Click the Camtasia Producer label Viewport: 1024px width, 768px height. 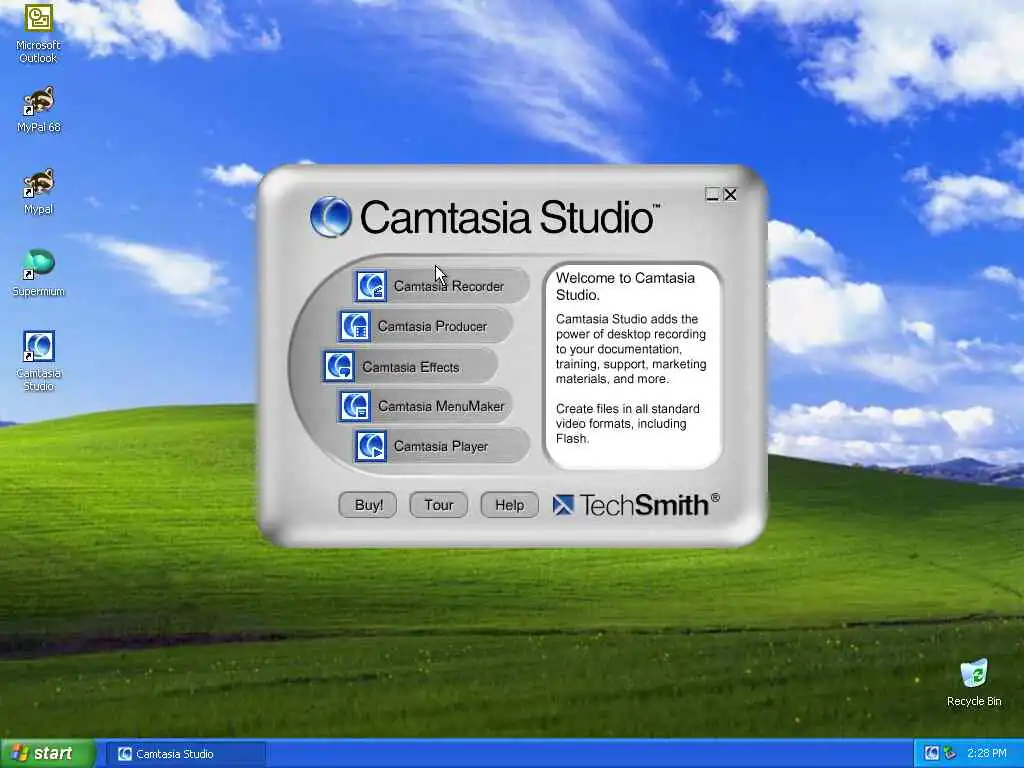click(432, 326)
